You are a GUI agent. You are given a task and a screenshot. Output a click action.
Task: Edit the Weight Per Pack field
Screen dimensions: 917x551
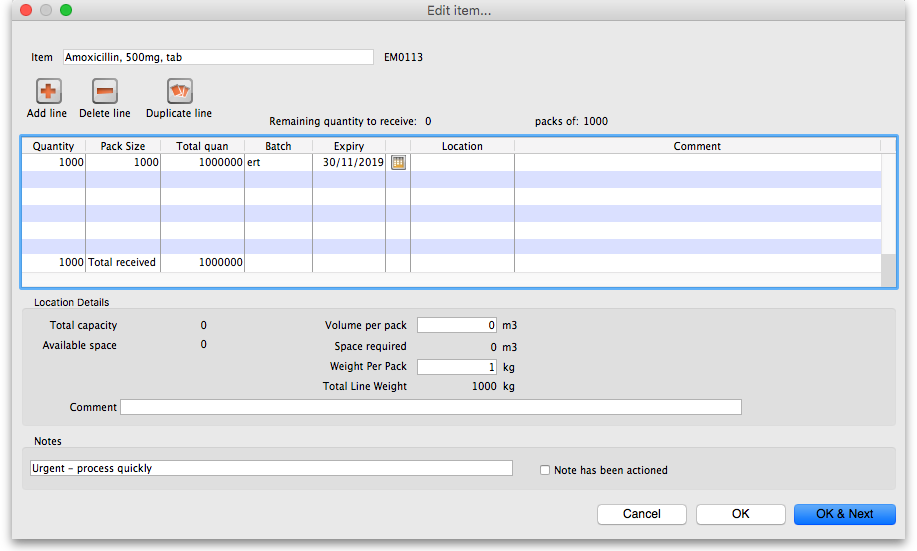pyautogui.click(x=456, y=366)
